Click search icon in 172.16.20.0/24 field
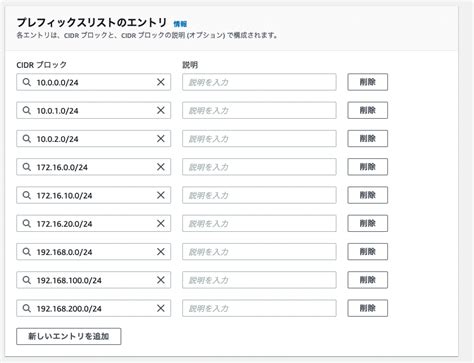Viewport: 474px width, 363px height. [27, 223]
